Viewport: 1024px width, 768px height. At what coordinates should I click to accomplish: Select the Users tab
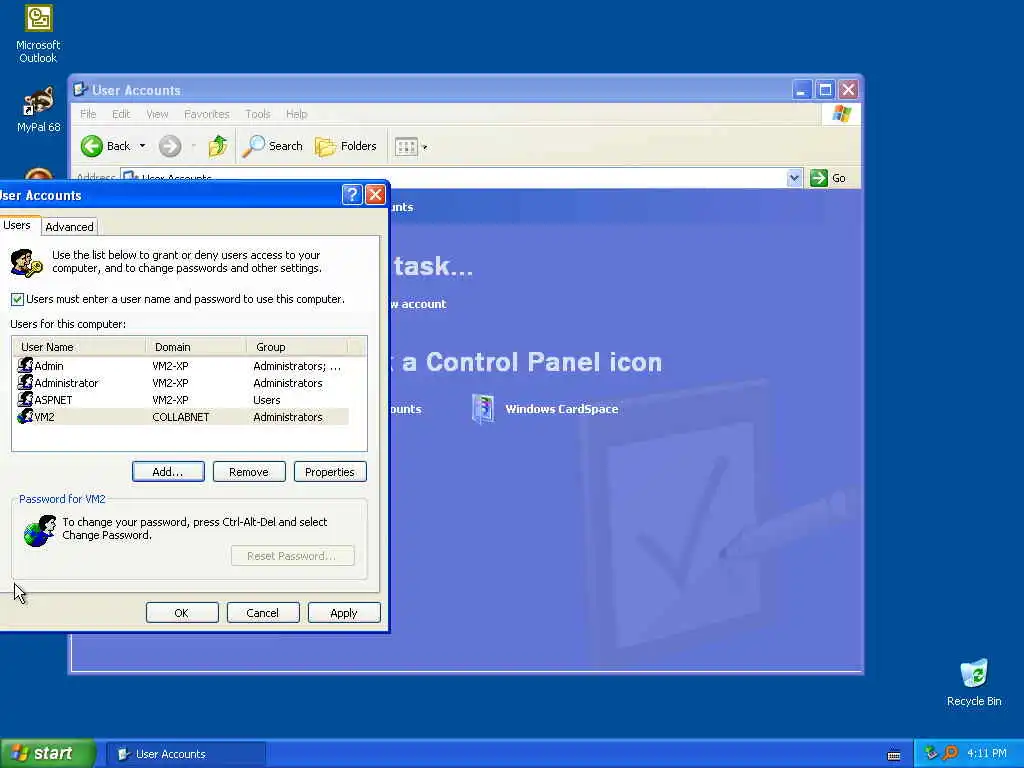point(17,225)
